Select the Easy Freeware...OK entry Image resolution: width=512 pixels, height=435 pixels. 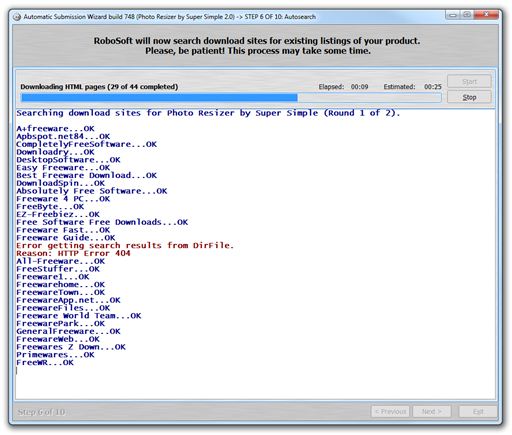(x=63, y=168)
